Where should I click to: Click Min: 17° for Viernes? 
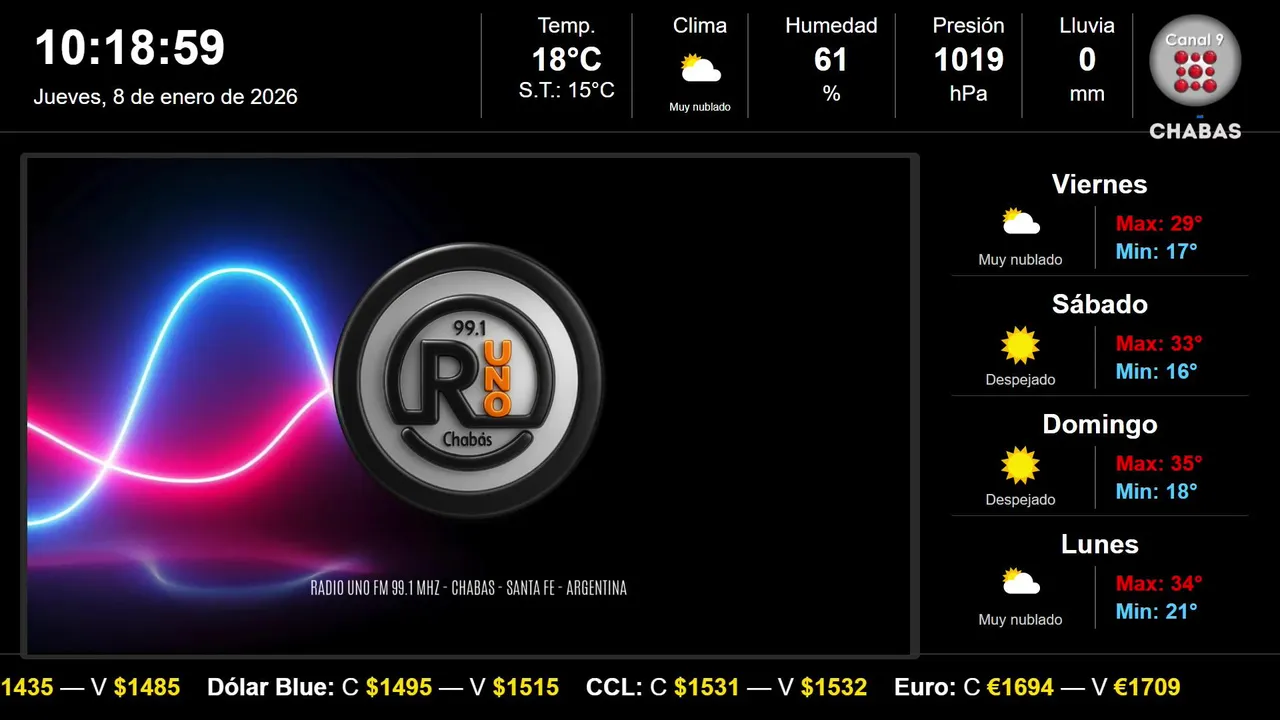pos(1157,251)
